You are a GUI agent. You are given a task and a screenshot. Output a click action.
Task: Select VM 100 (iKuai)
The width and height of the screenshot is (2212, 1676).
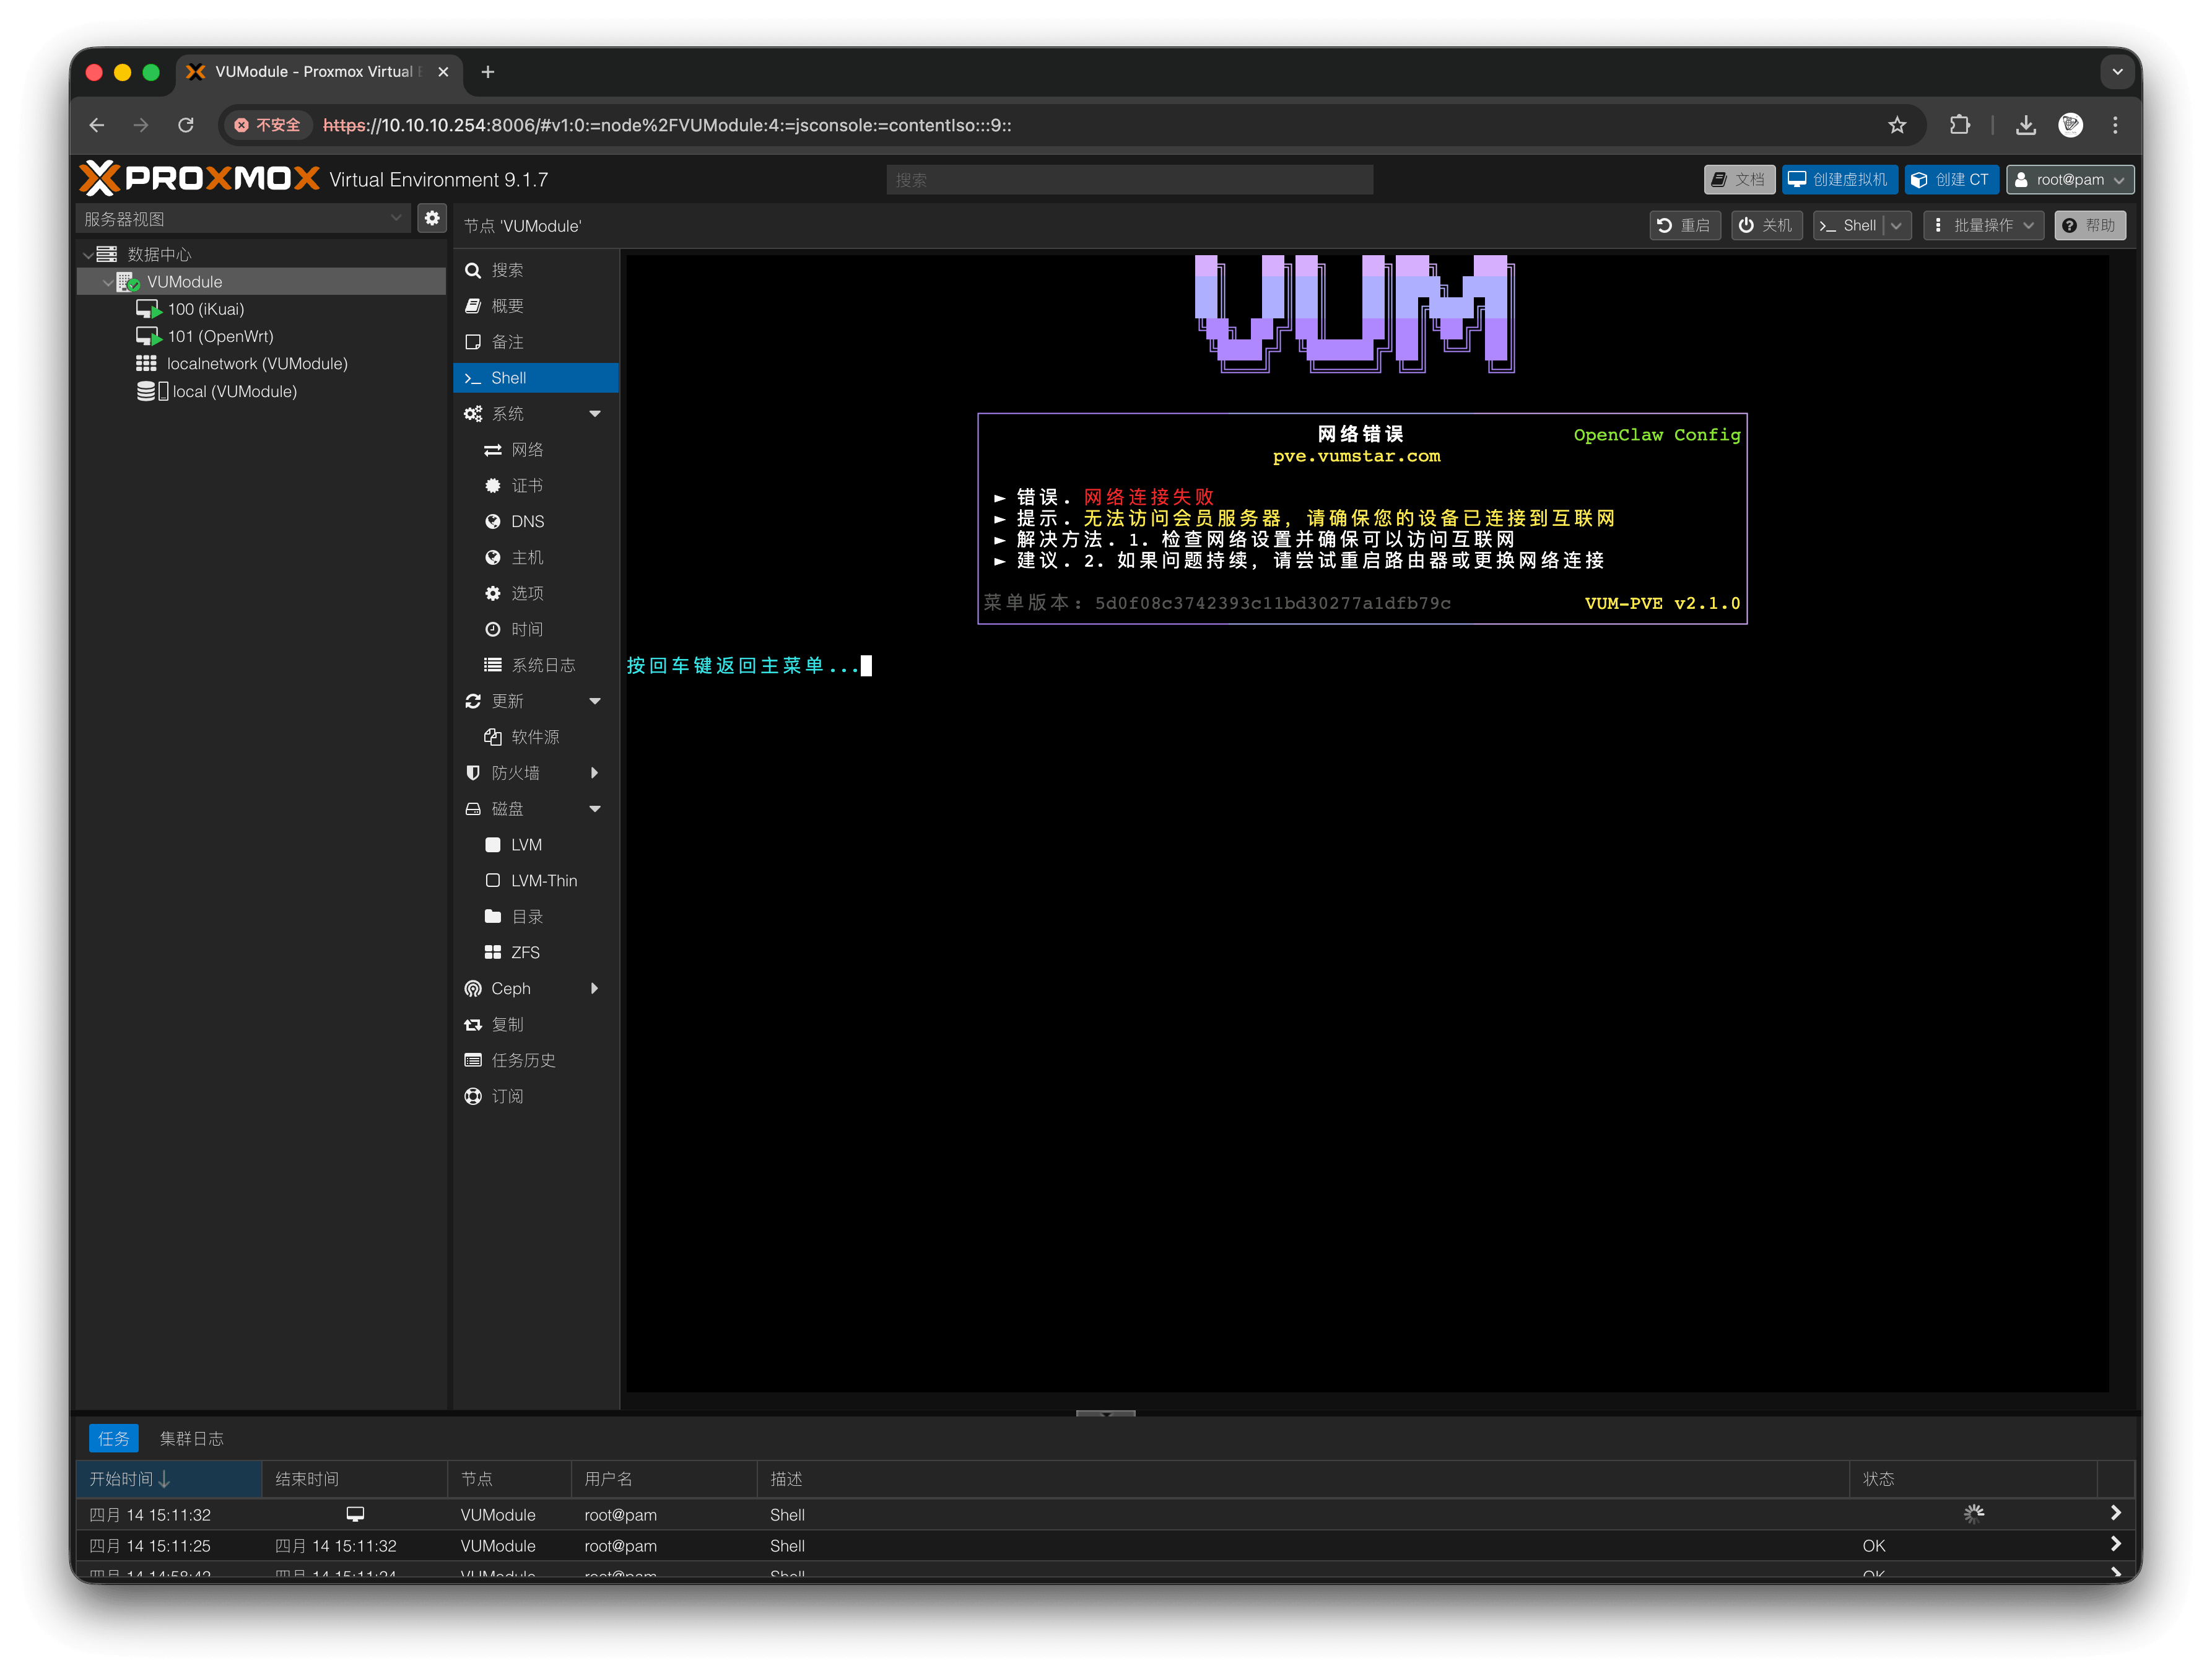pos(205,310)
